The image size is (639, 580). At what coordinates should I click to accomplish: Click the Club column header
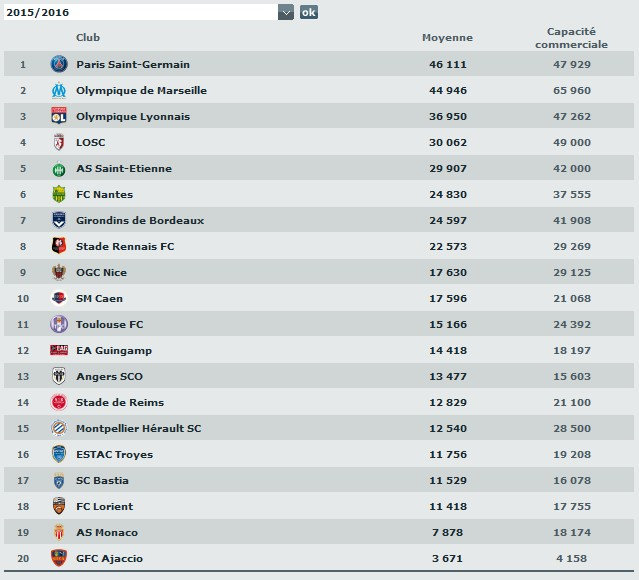pos(88,38)
